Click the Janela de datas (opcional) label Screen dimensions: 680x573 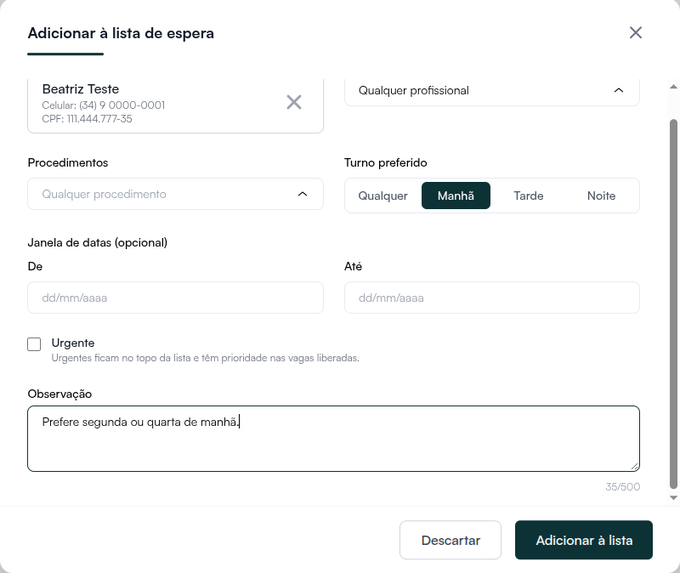(97, 242)
